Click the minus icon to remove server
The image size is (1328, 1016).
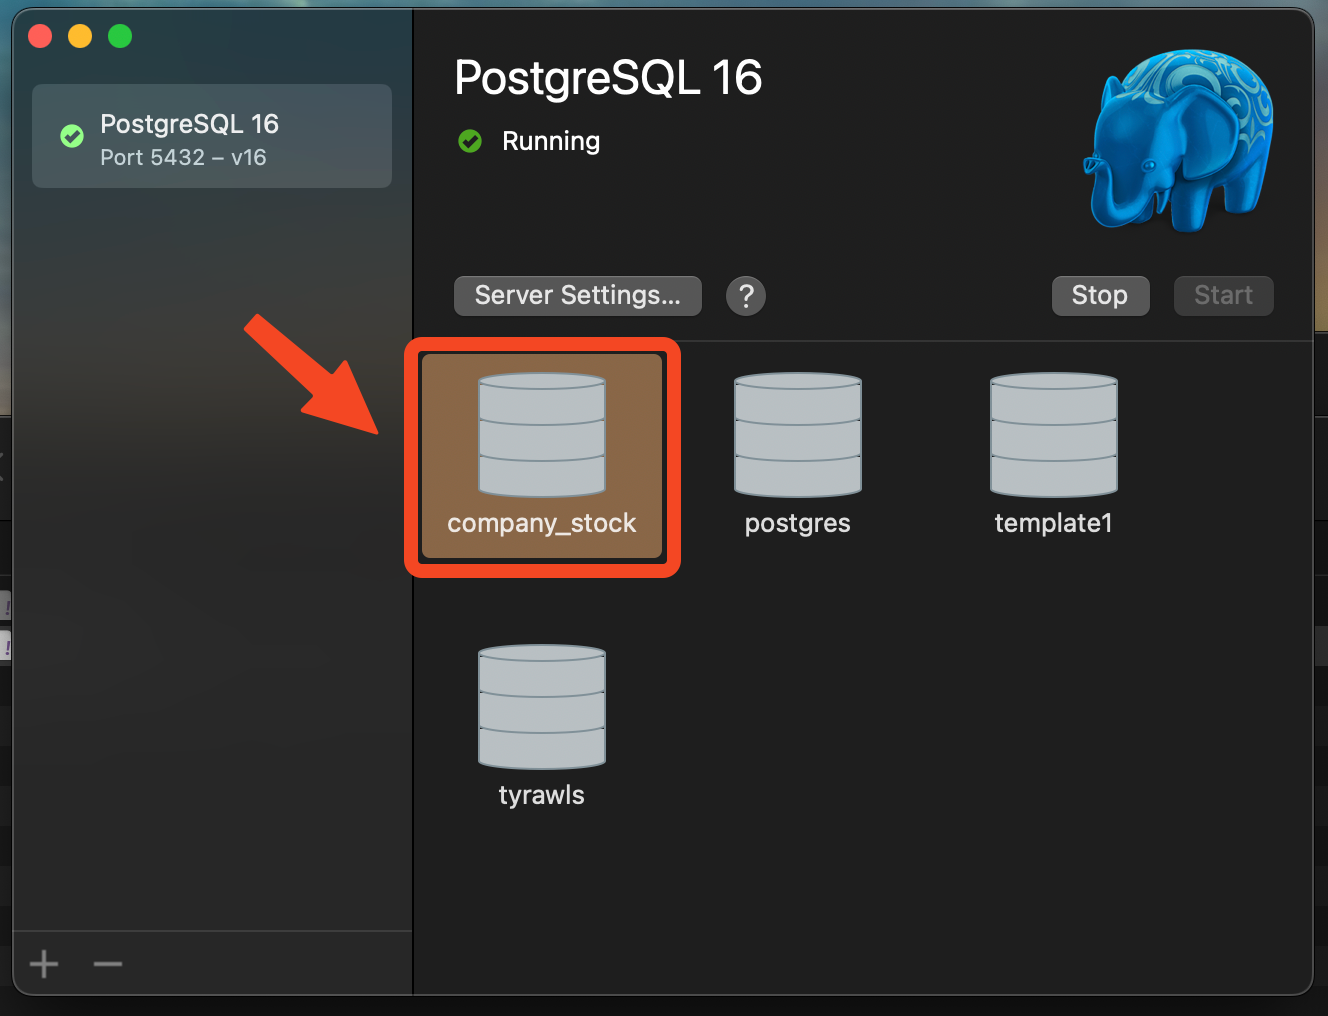coord(107,964)
